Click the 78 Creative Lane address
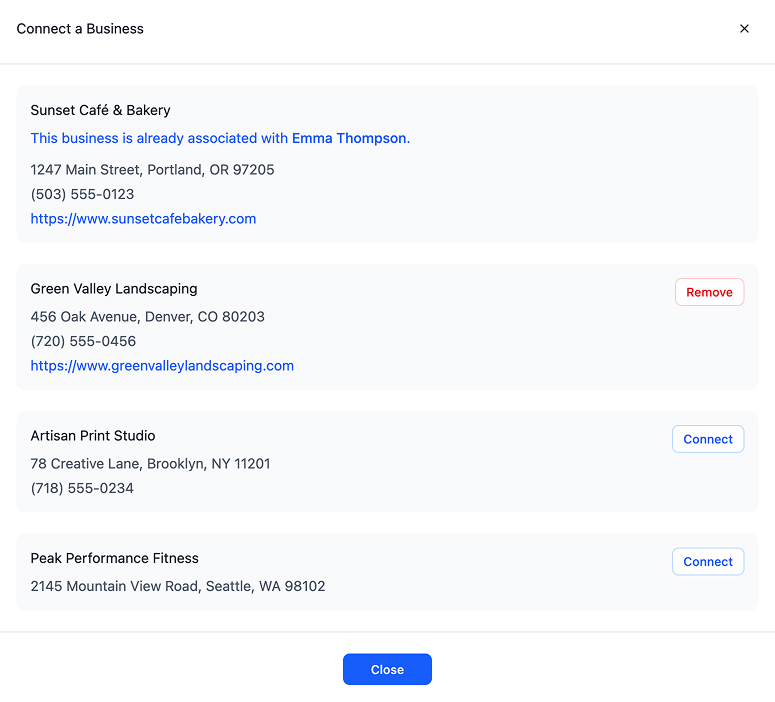 tap(150, 464)
